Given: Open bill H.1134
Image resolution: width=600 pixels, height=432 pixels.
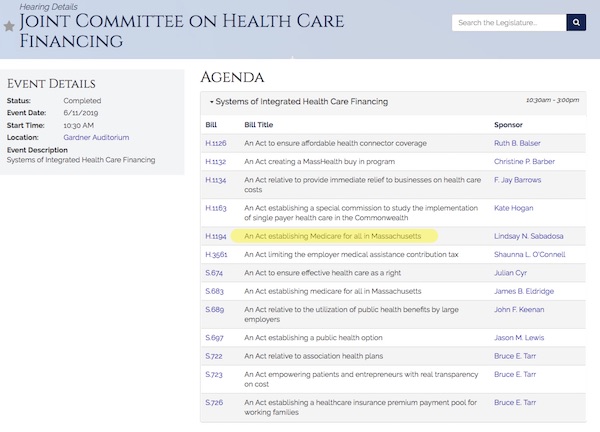Looking at the screenshot, I should 216,180.
